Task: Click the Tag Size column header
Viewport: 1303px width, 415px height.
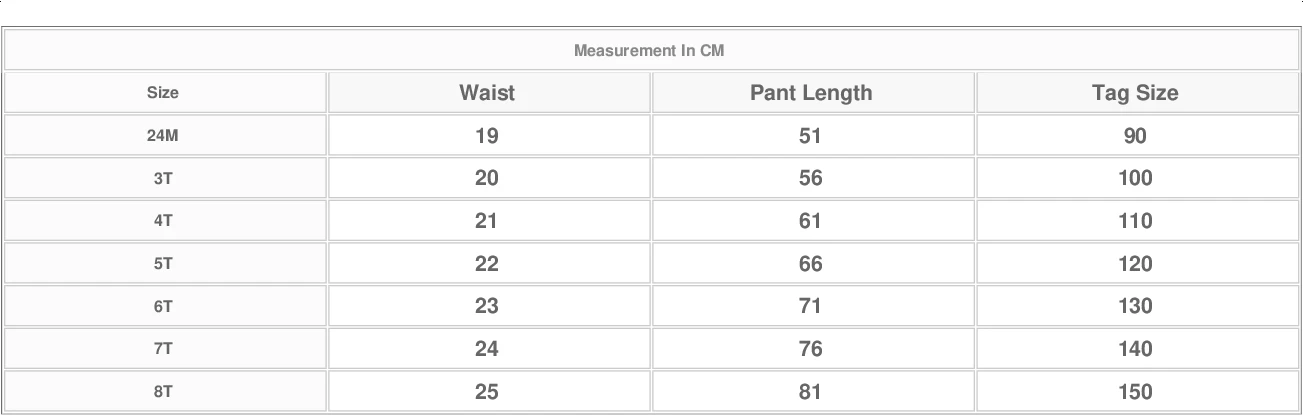Action: 1135,93
